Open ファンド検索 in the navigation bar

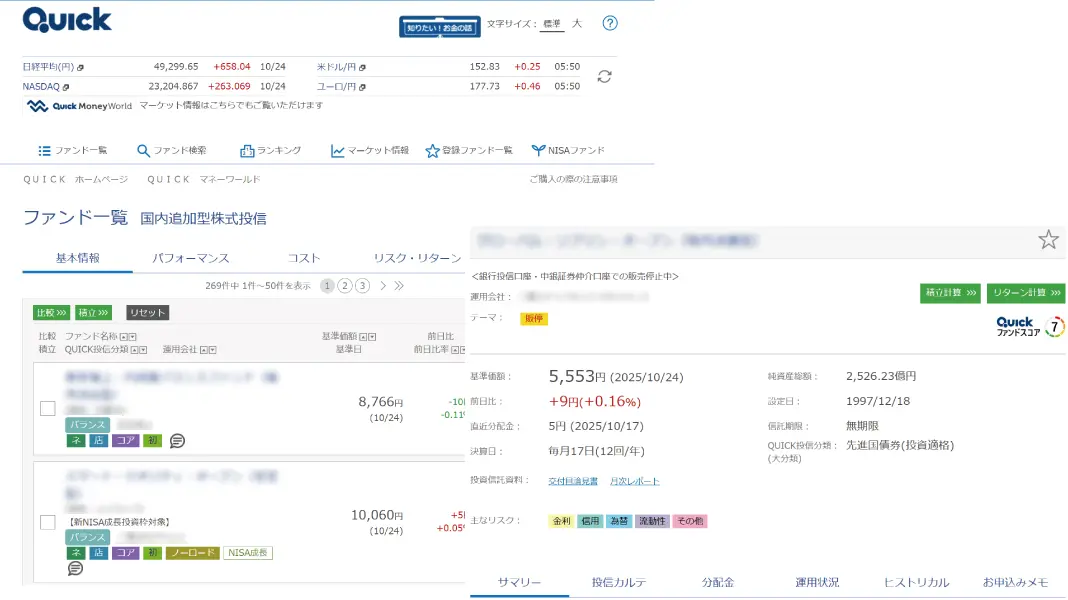point(172,151)
